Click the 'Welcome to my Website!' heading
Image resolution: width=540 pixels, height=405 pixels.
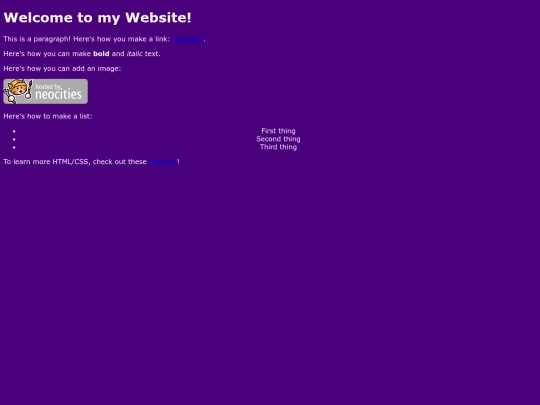[x=97, y=18]
